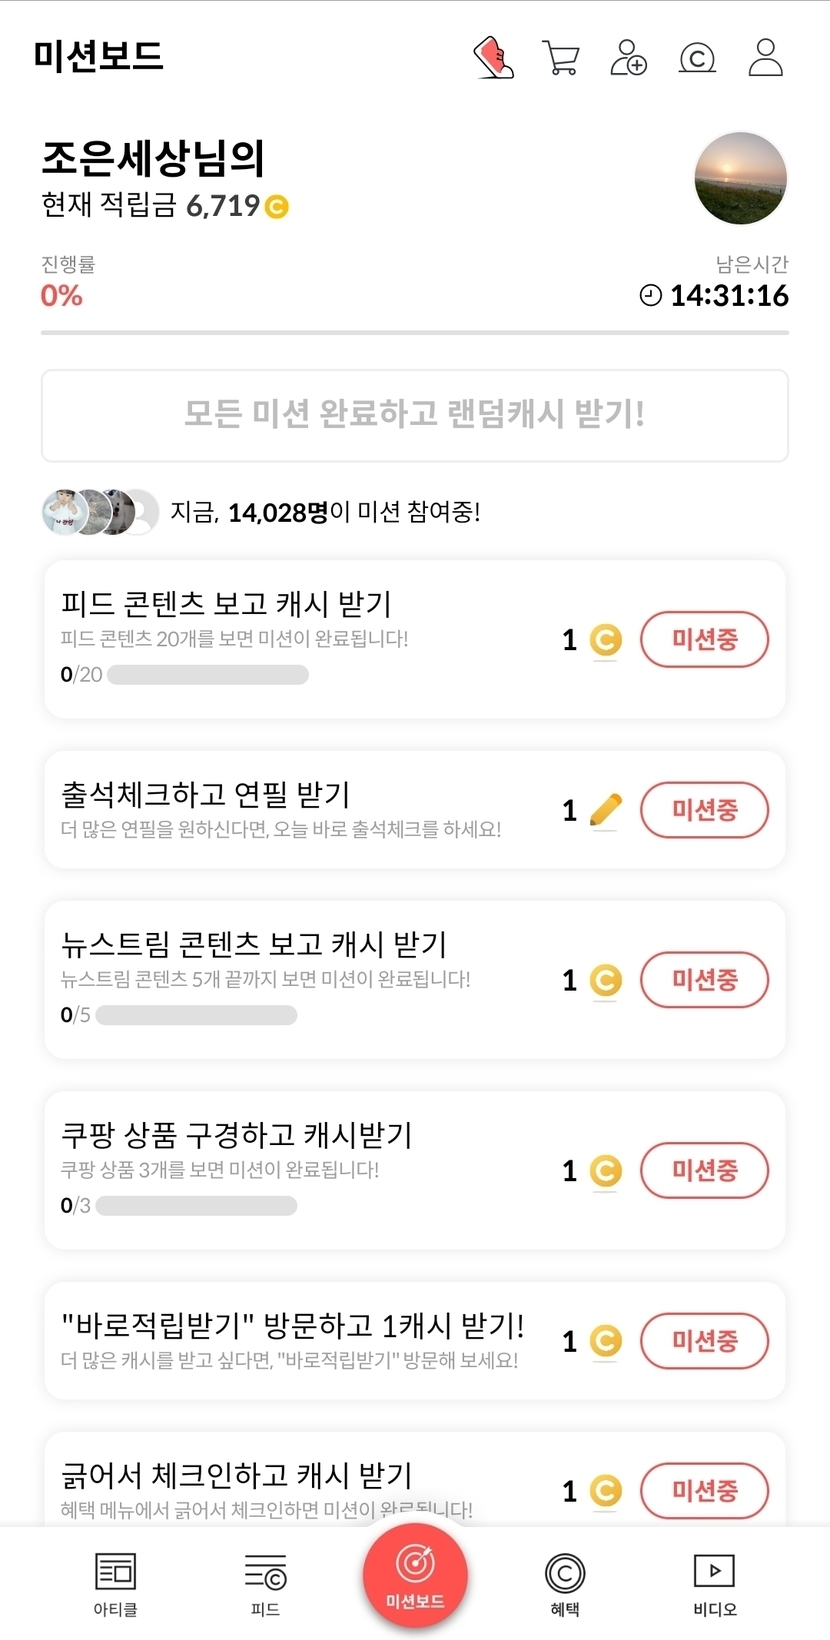The width and height of the screenshot is (830, 1640).
Task: Tap 미션중 for attendance check mission
Action: 704,810
